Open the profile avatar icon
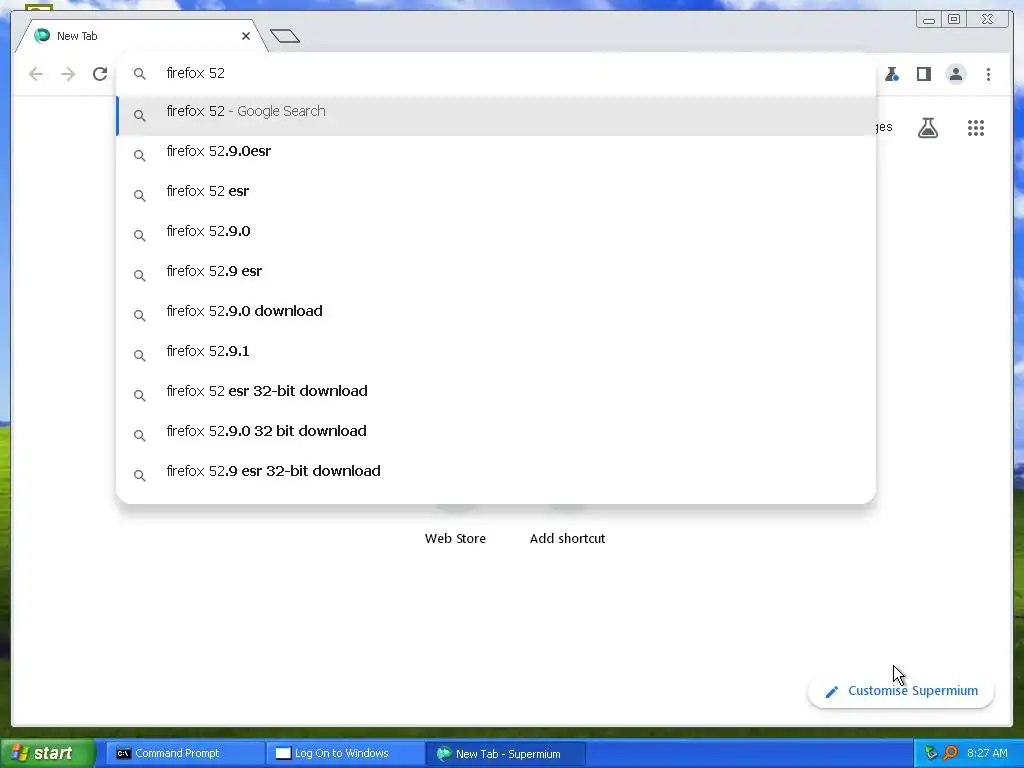The image size is (1024, 768). [955, 74]
